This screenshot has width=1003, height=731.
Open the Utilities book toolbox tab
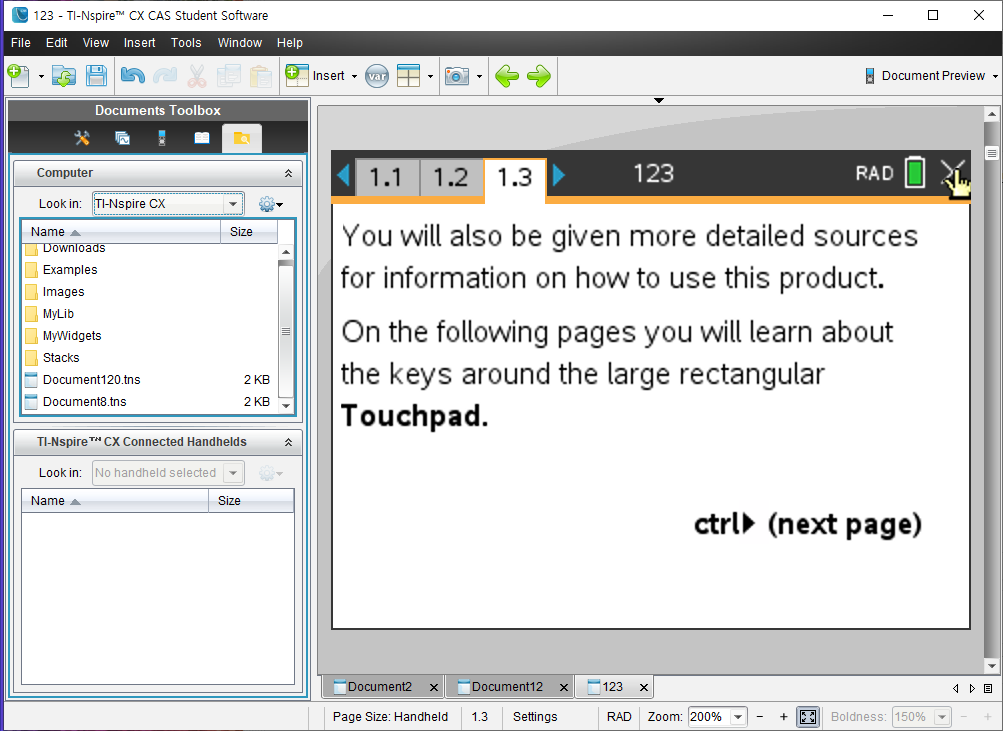tap(202, 138)
